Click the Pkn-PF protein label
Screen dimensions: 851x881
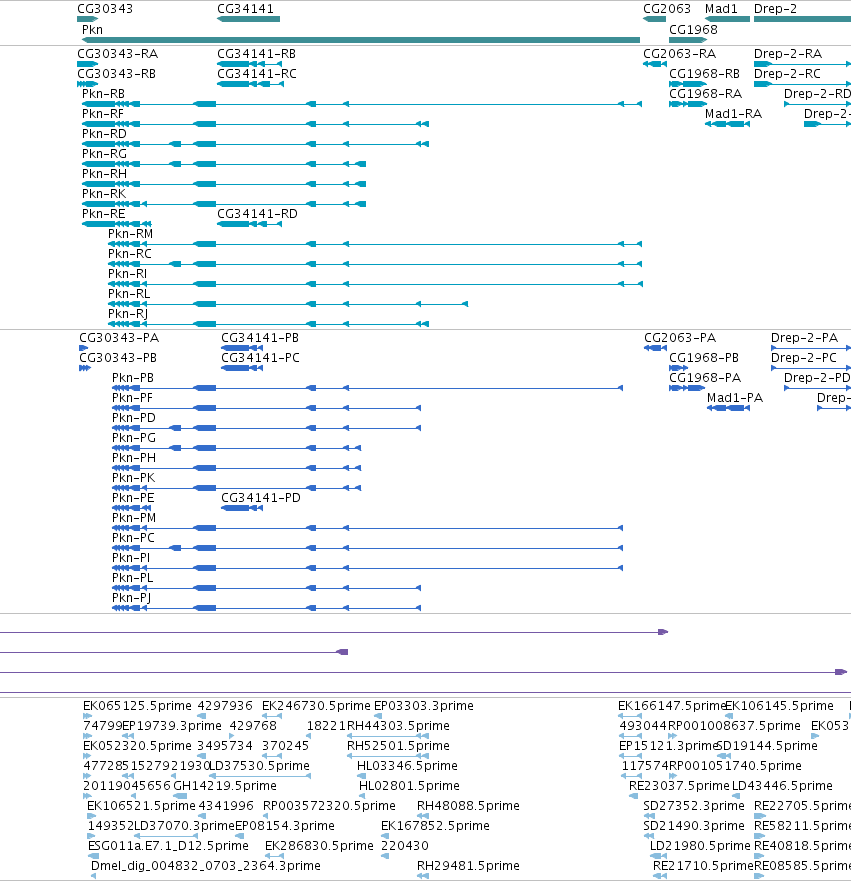133,398
